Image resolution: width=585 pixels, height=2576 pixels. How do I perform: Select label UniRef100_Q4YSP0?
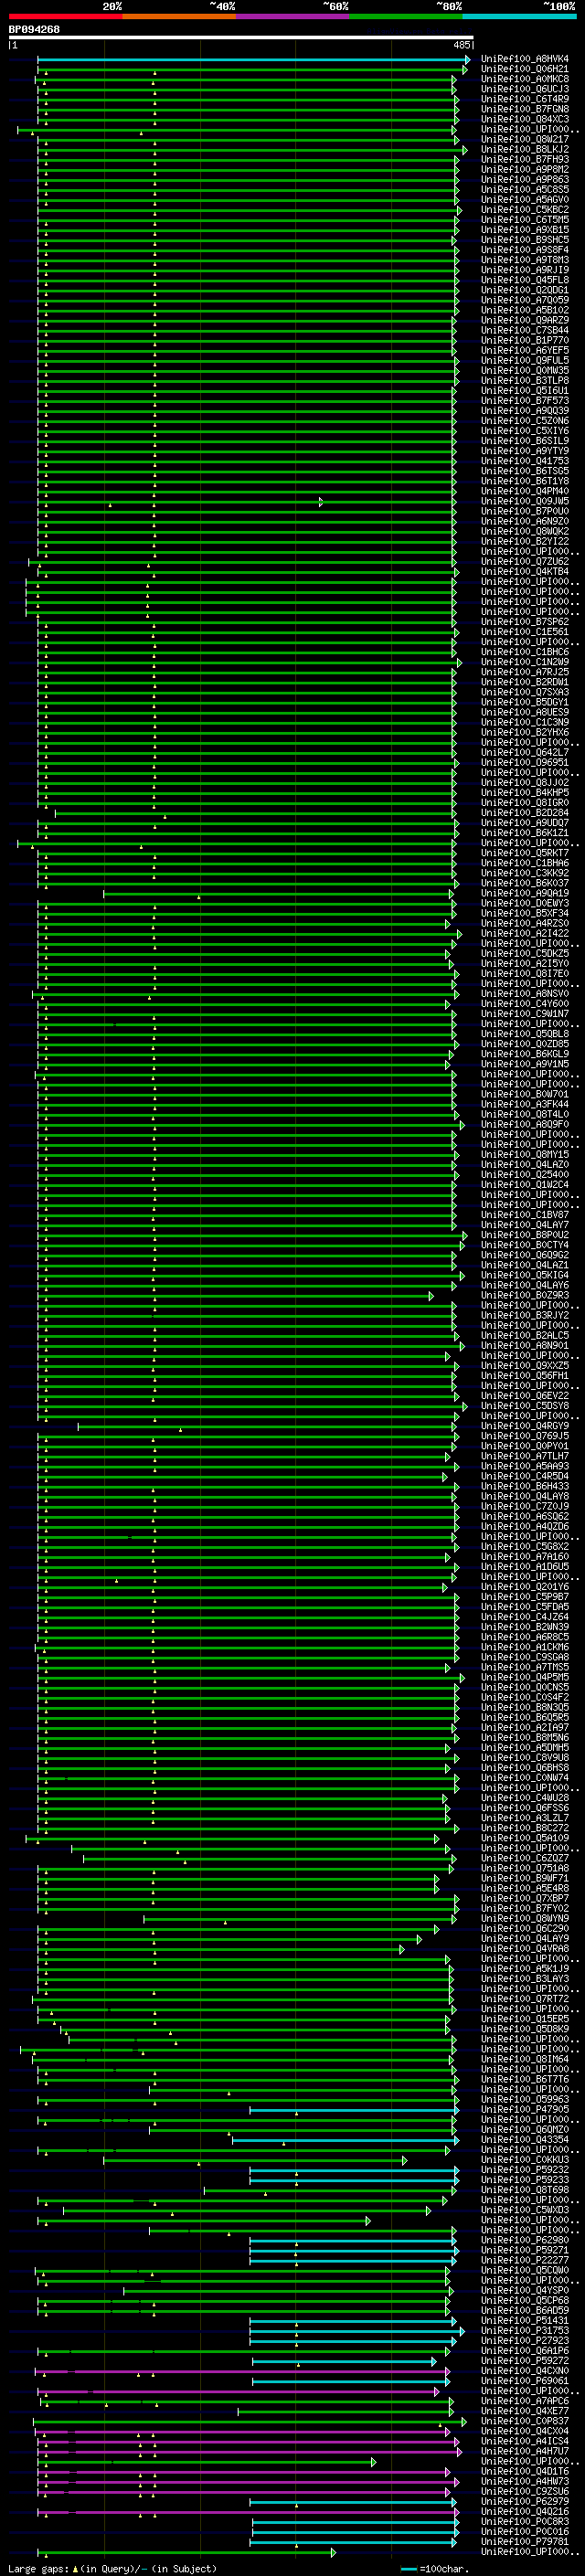tap(525, 2290)
